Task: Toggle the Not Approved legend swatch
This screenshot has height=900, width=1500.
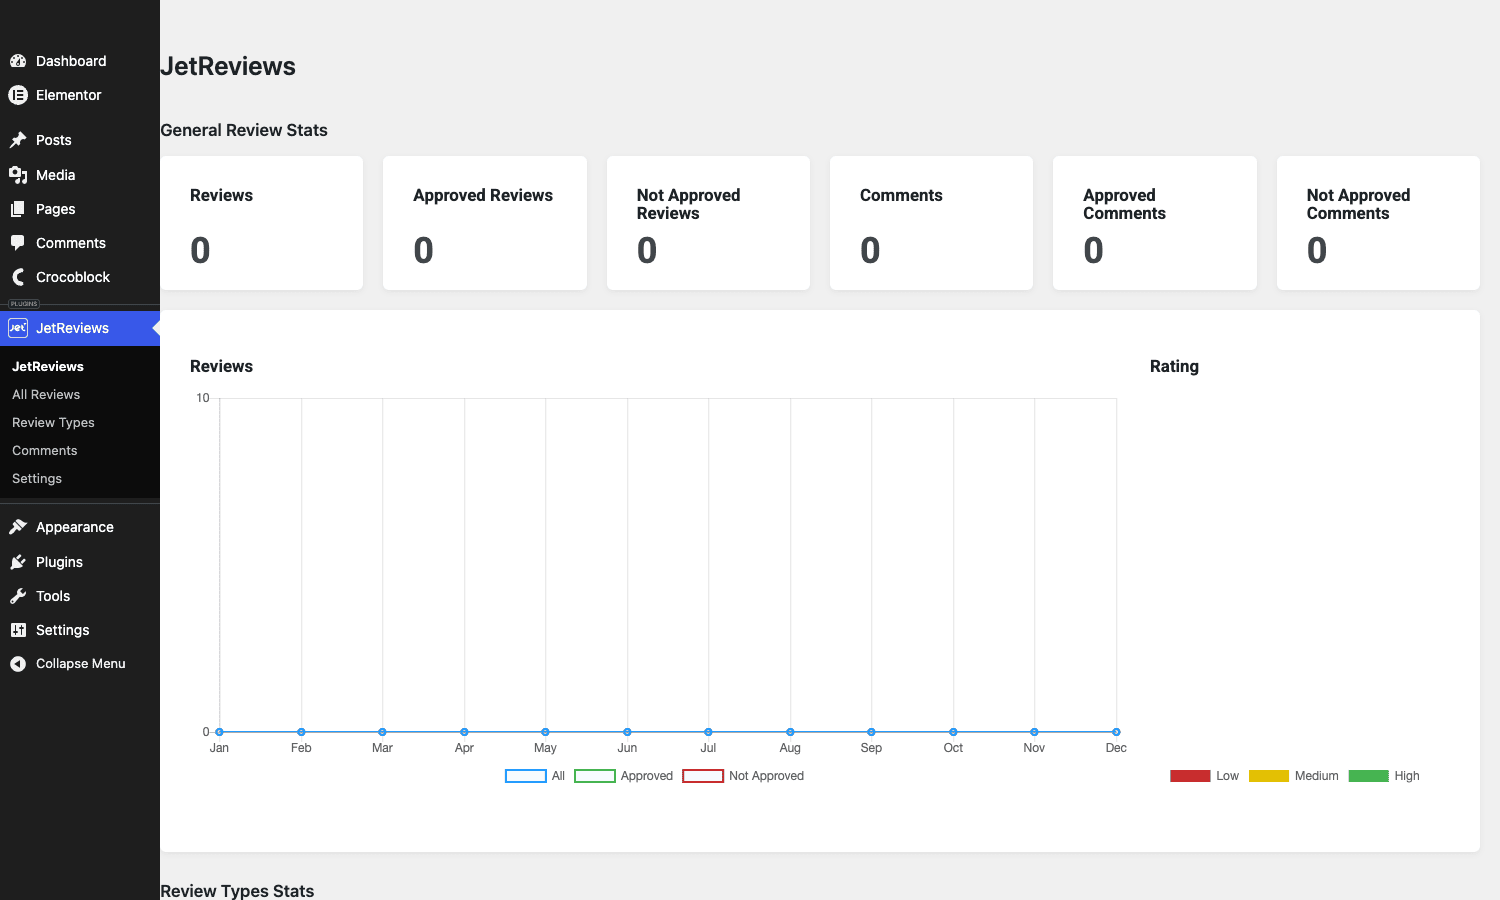Action: [x=703, y=776]
